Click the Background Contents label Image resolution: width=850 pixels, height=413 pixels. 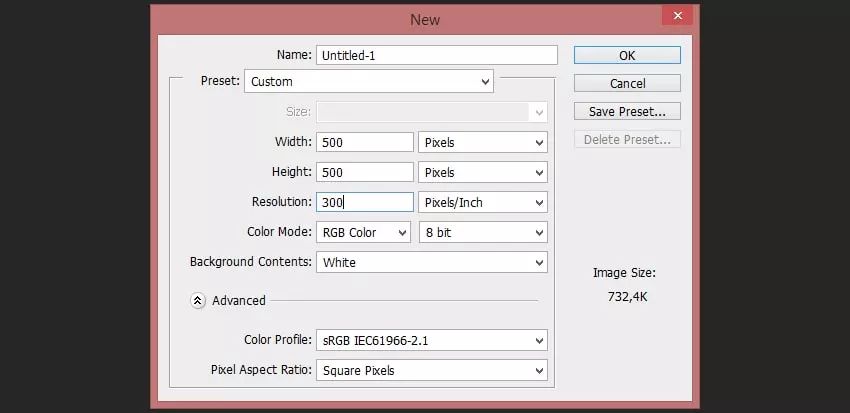pos(250,262)
